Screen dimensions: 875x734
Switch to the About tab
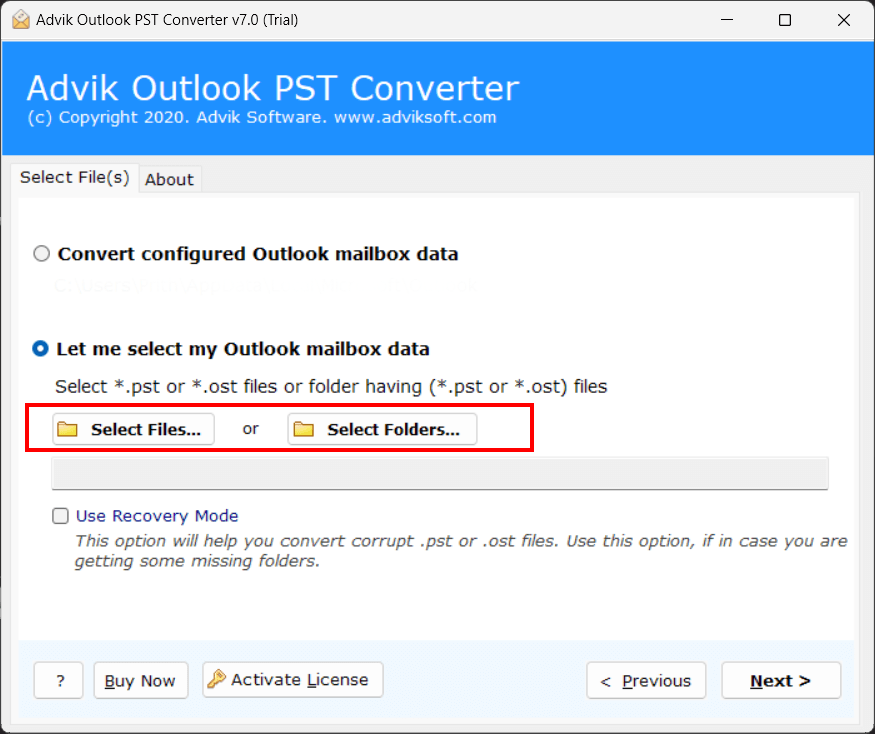pos(169,179)
